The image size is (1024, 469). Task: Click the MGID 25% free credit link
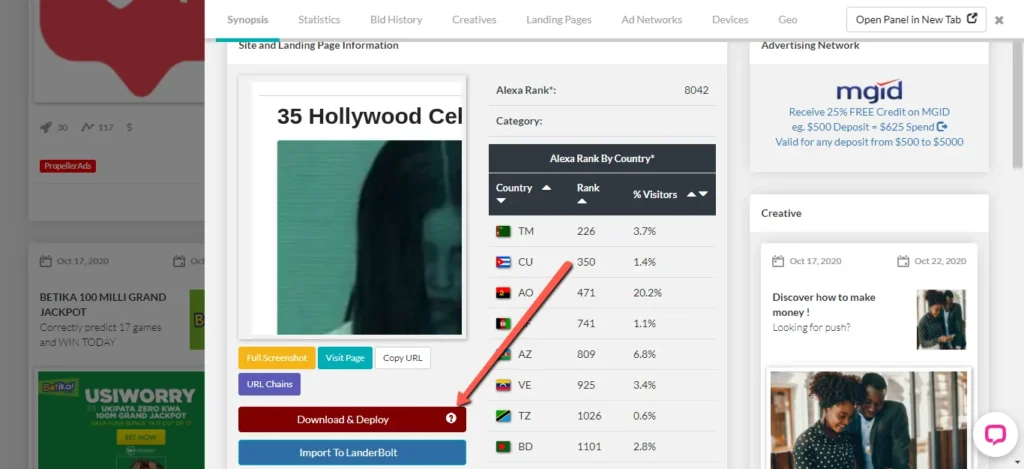[x=868, y=127]
